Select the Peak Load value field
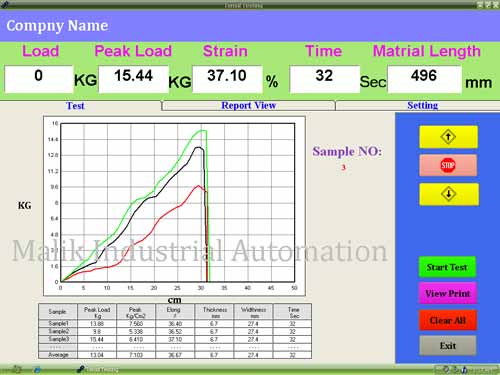Viewport: 500px width, 375px height. click(x=133, y=79)
